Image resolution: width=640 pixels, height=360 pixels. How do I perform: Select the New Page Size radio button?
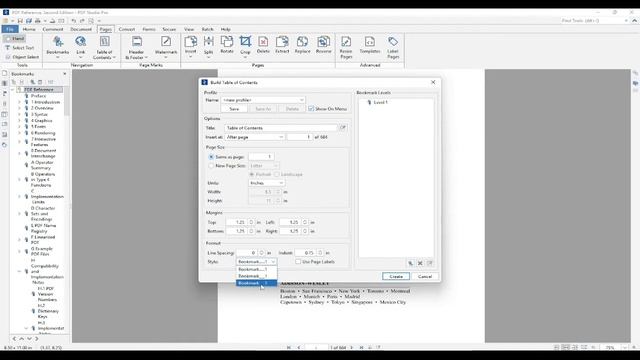[x=211, y=166]
